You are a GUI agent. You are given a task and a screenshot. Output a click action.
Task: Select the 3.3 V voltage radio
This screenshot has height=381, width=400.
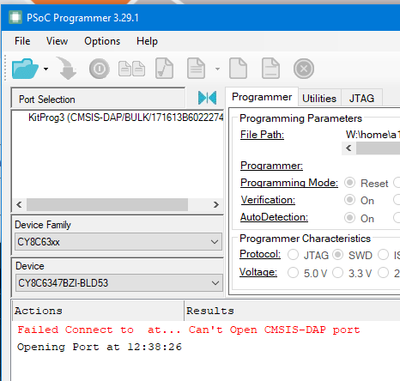[x=338, y=273]
